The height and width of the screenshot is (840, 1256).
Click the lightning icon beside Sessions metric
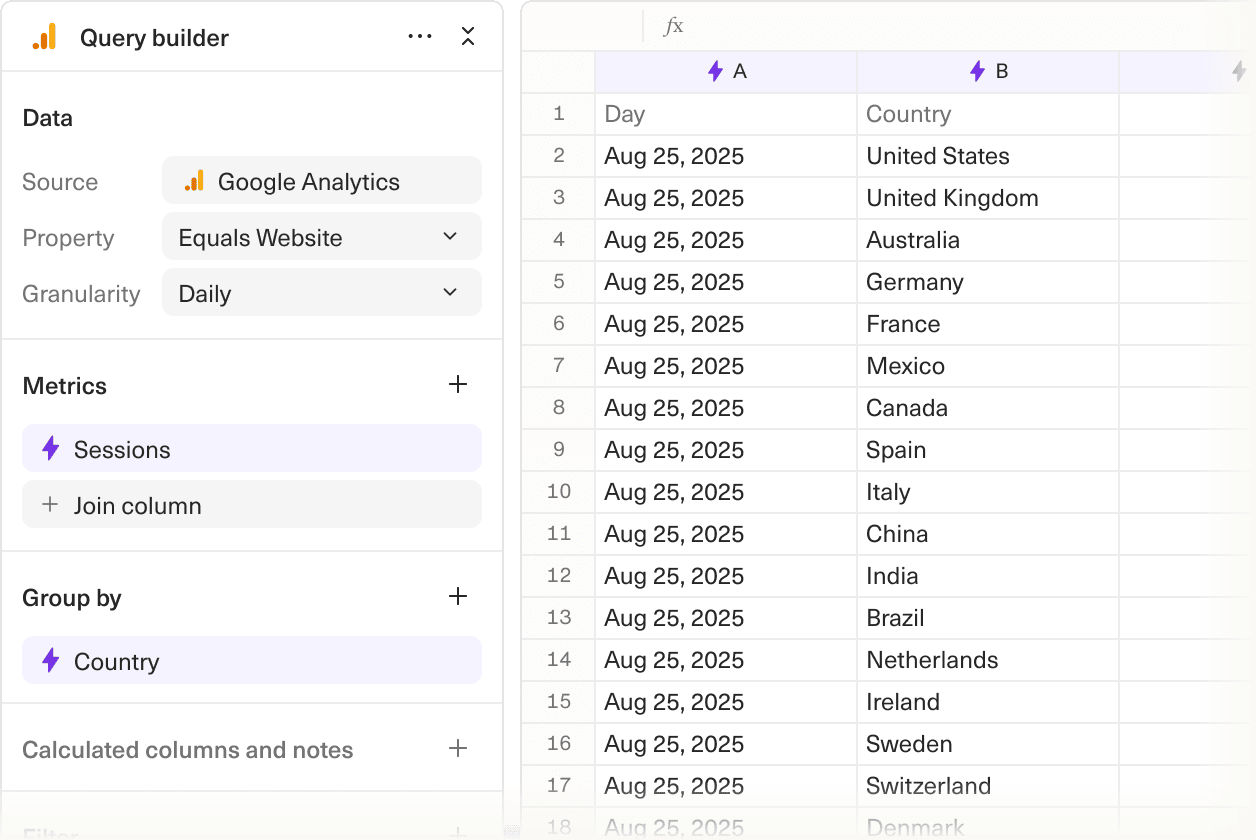pos(51,449)
